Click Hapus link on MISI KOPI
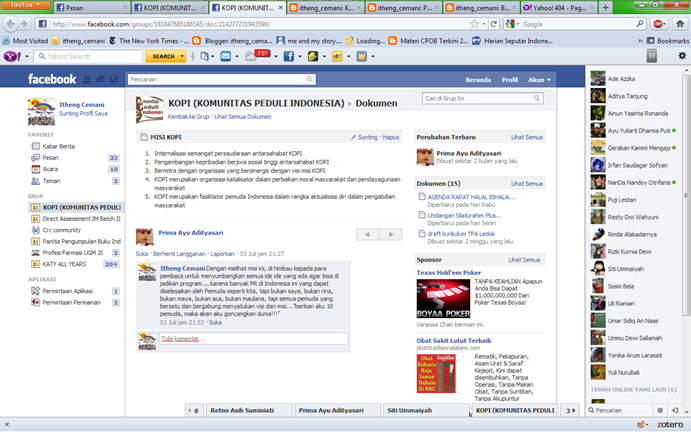 pos(390,138)
